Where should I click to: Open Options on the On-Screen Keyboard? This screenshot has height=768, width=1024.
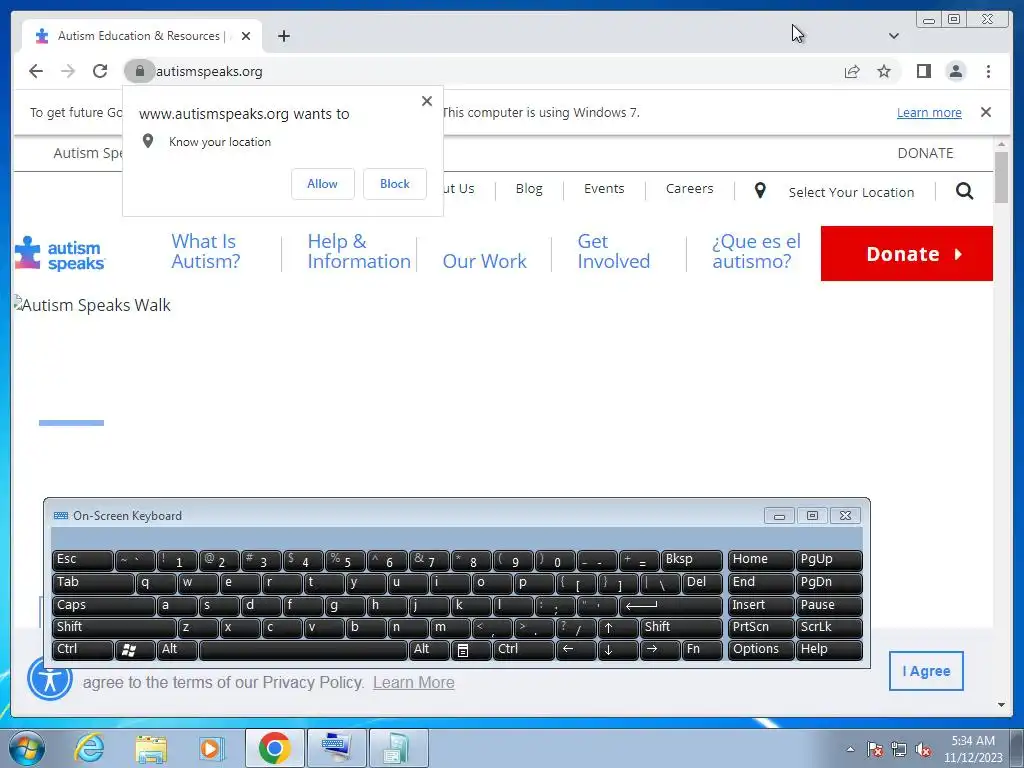pyautogui.click(x=761, y=650)
